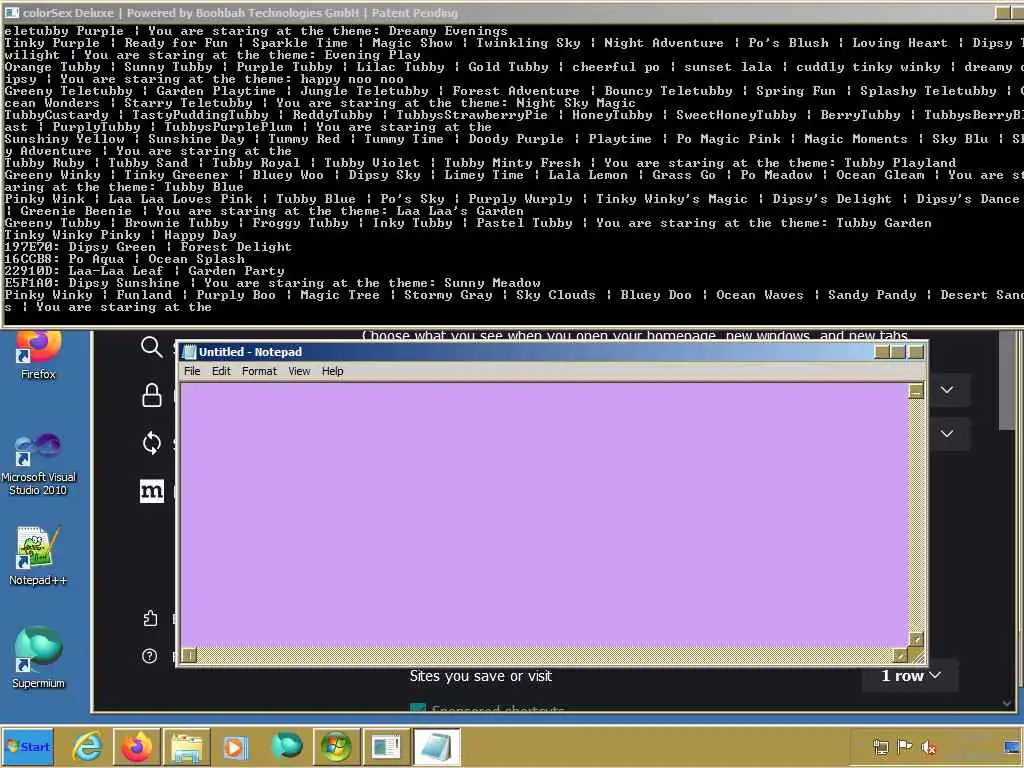Image resolution: width=1024 pixels, height=768 pixels.
Task: Open the network tray icon
Action: click(880, 747)
